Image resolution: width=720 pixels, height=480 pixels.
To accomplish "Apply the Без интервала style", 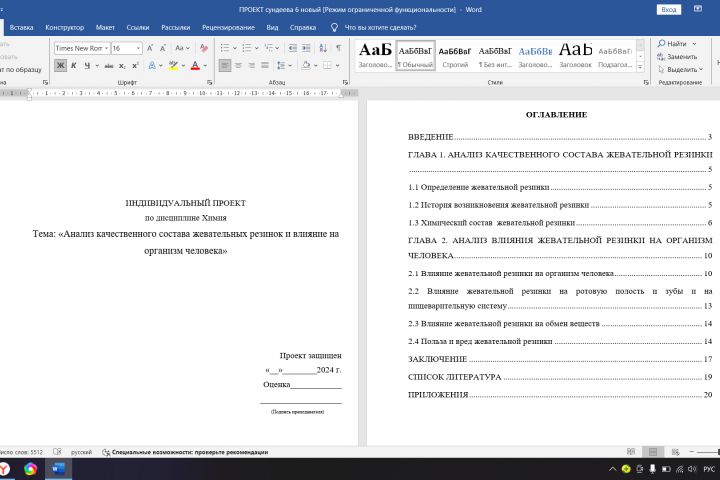I will pyautogui.click(x=495, y=56).
